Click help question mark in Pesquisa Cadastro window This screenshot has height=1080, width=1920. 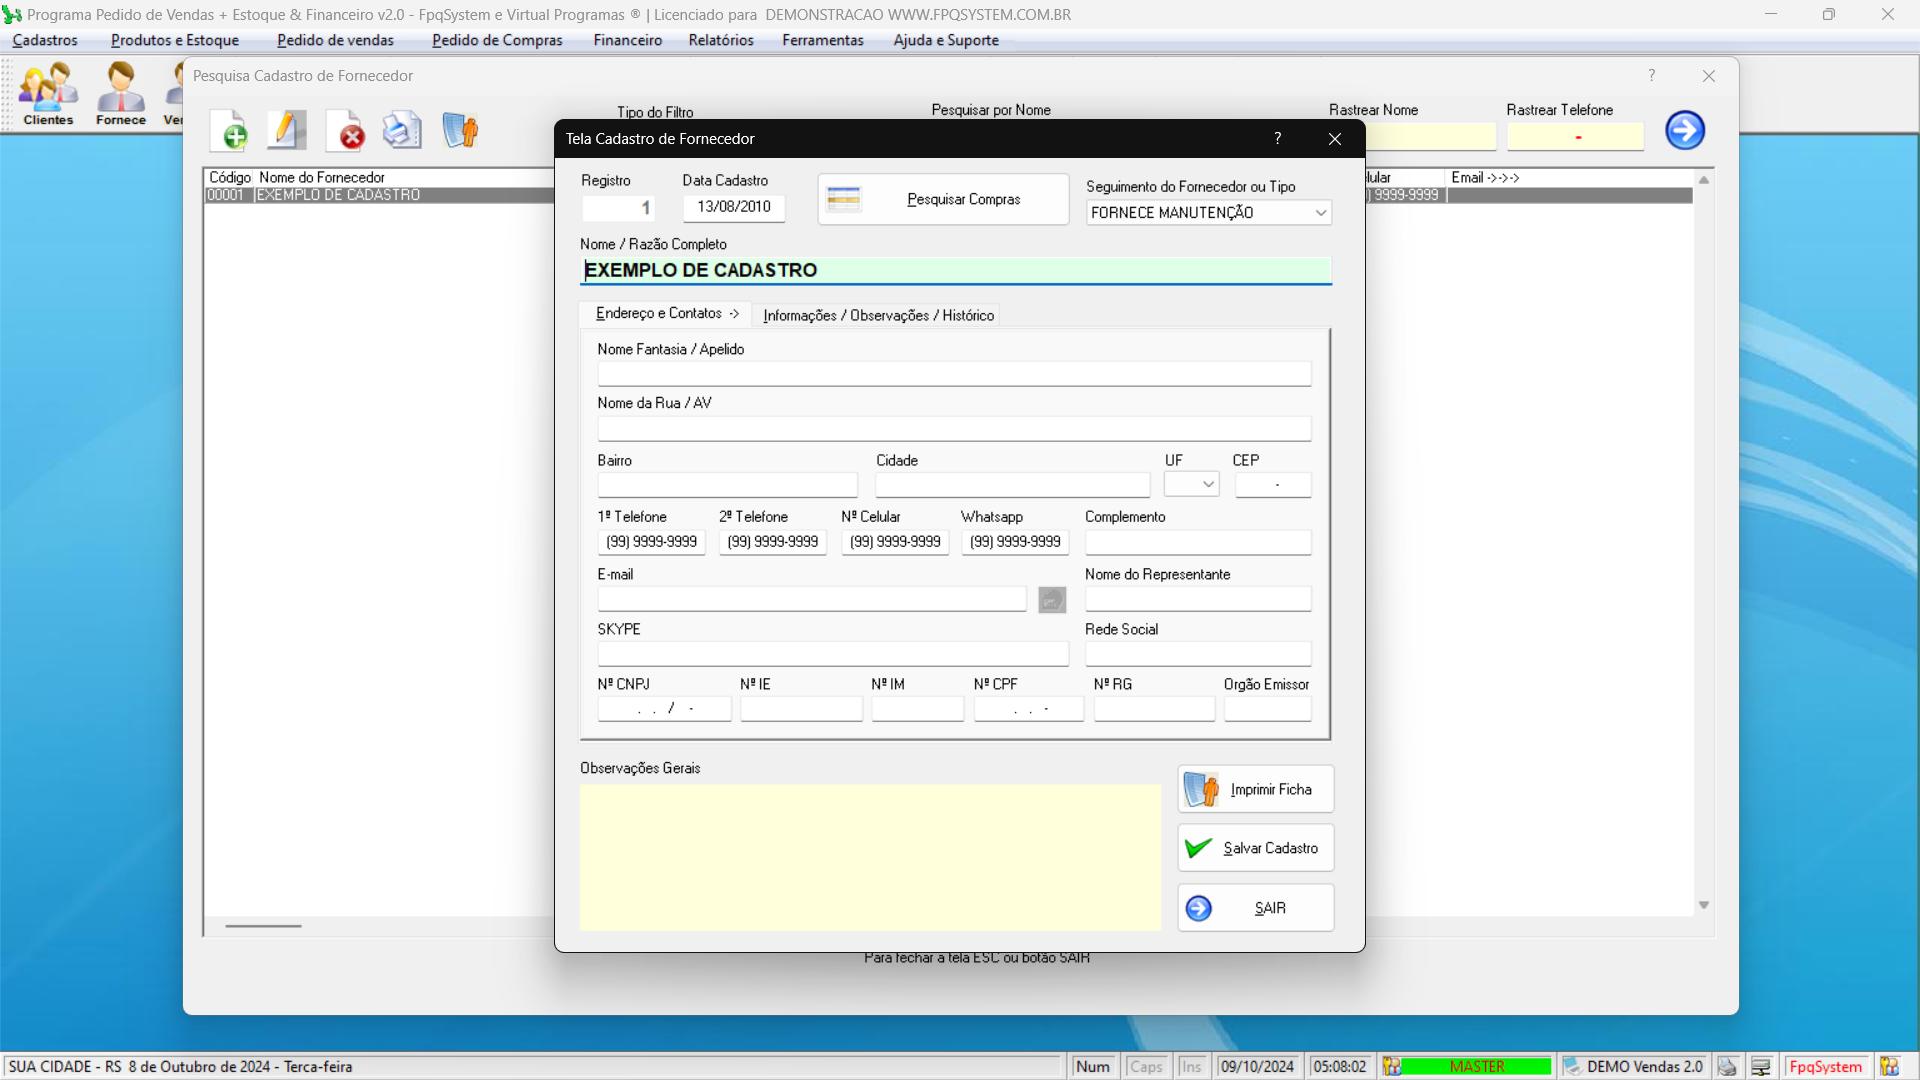click(x=1652, y=76)
